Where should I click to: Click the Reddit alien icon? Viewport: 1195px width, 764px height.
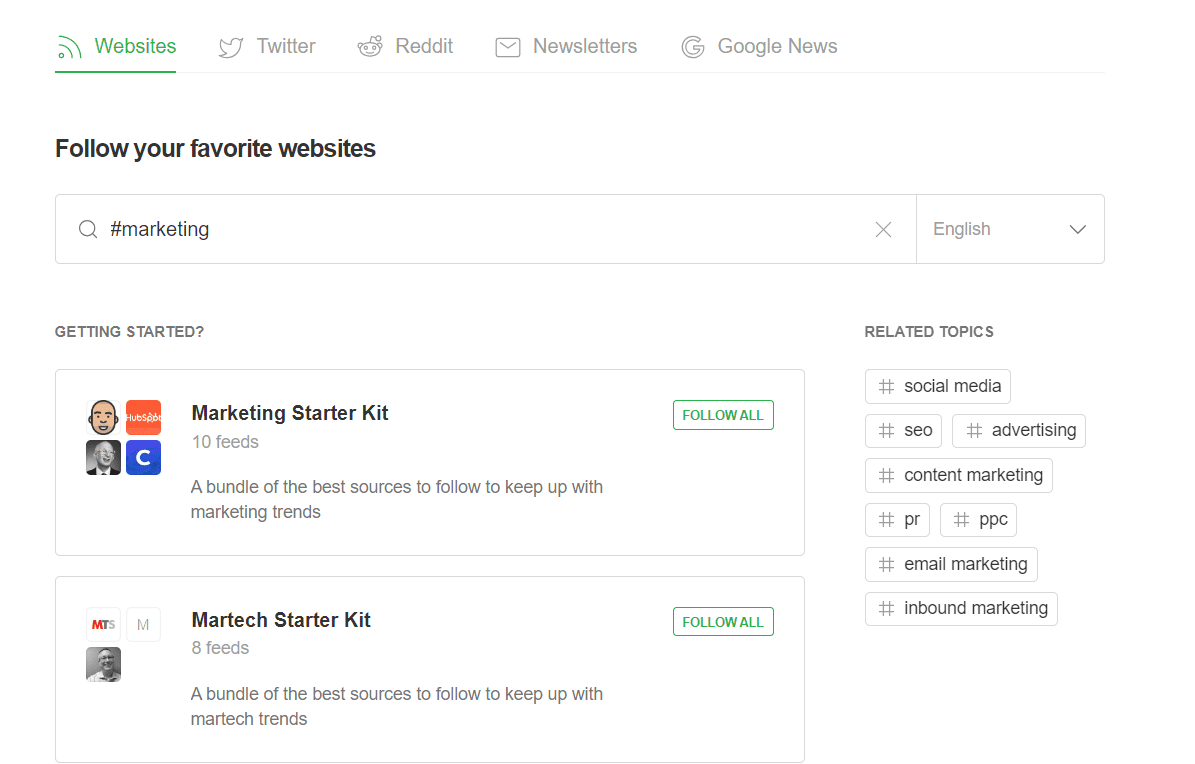pyautogui.click(x=369, y=46)
